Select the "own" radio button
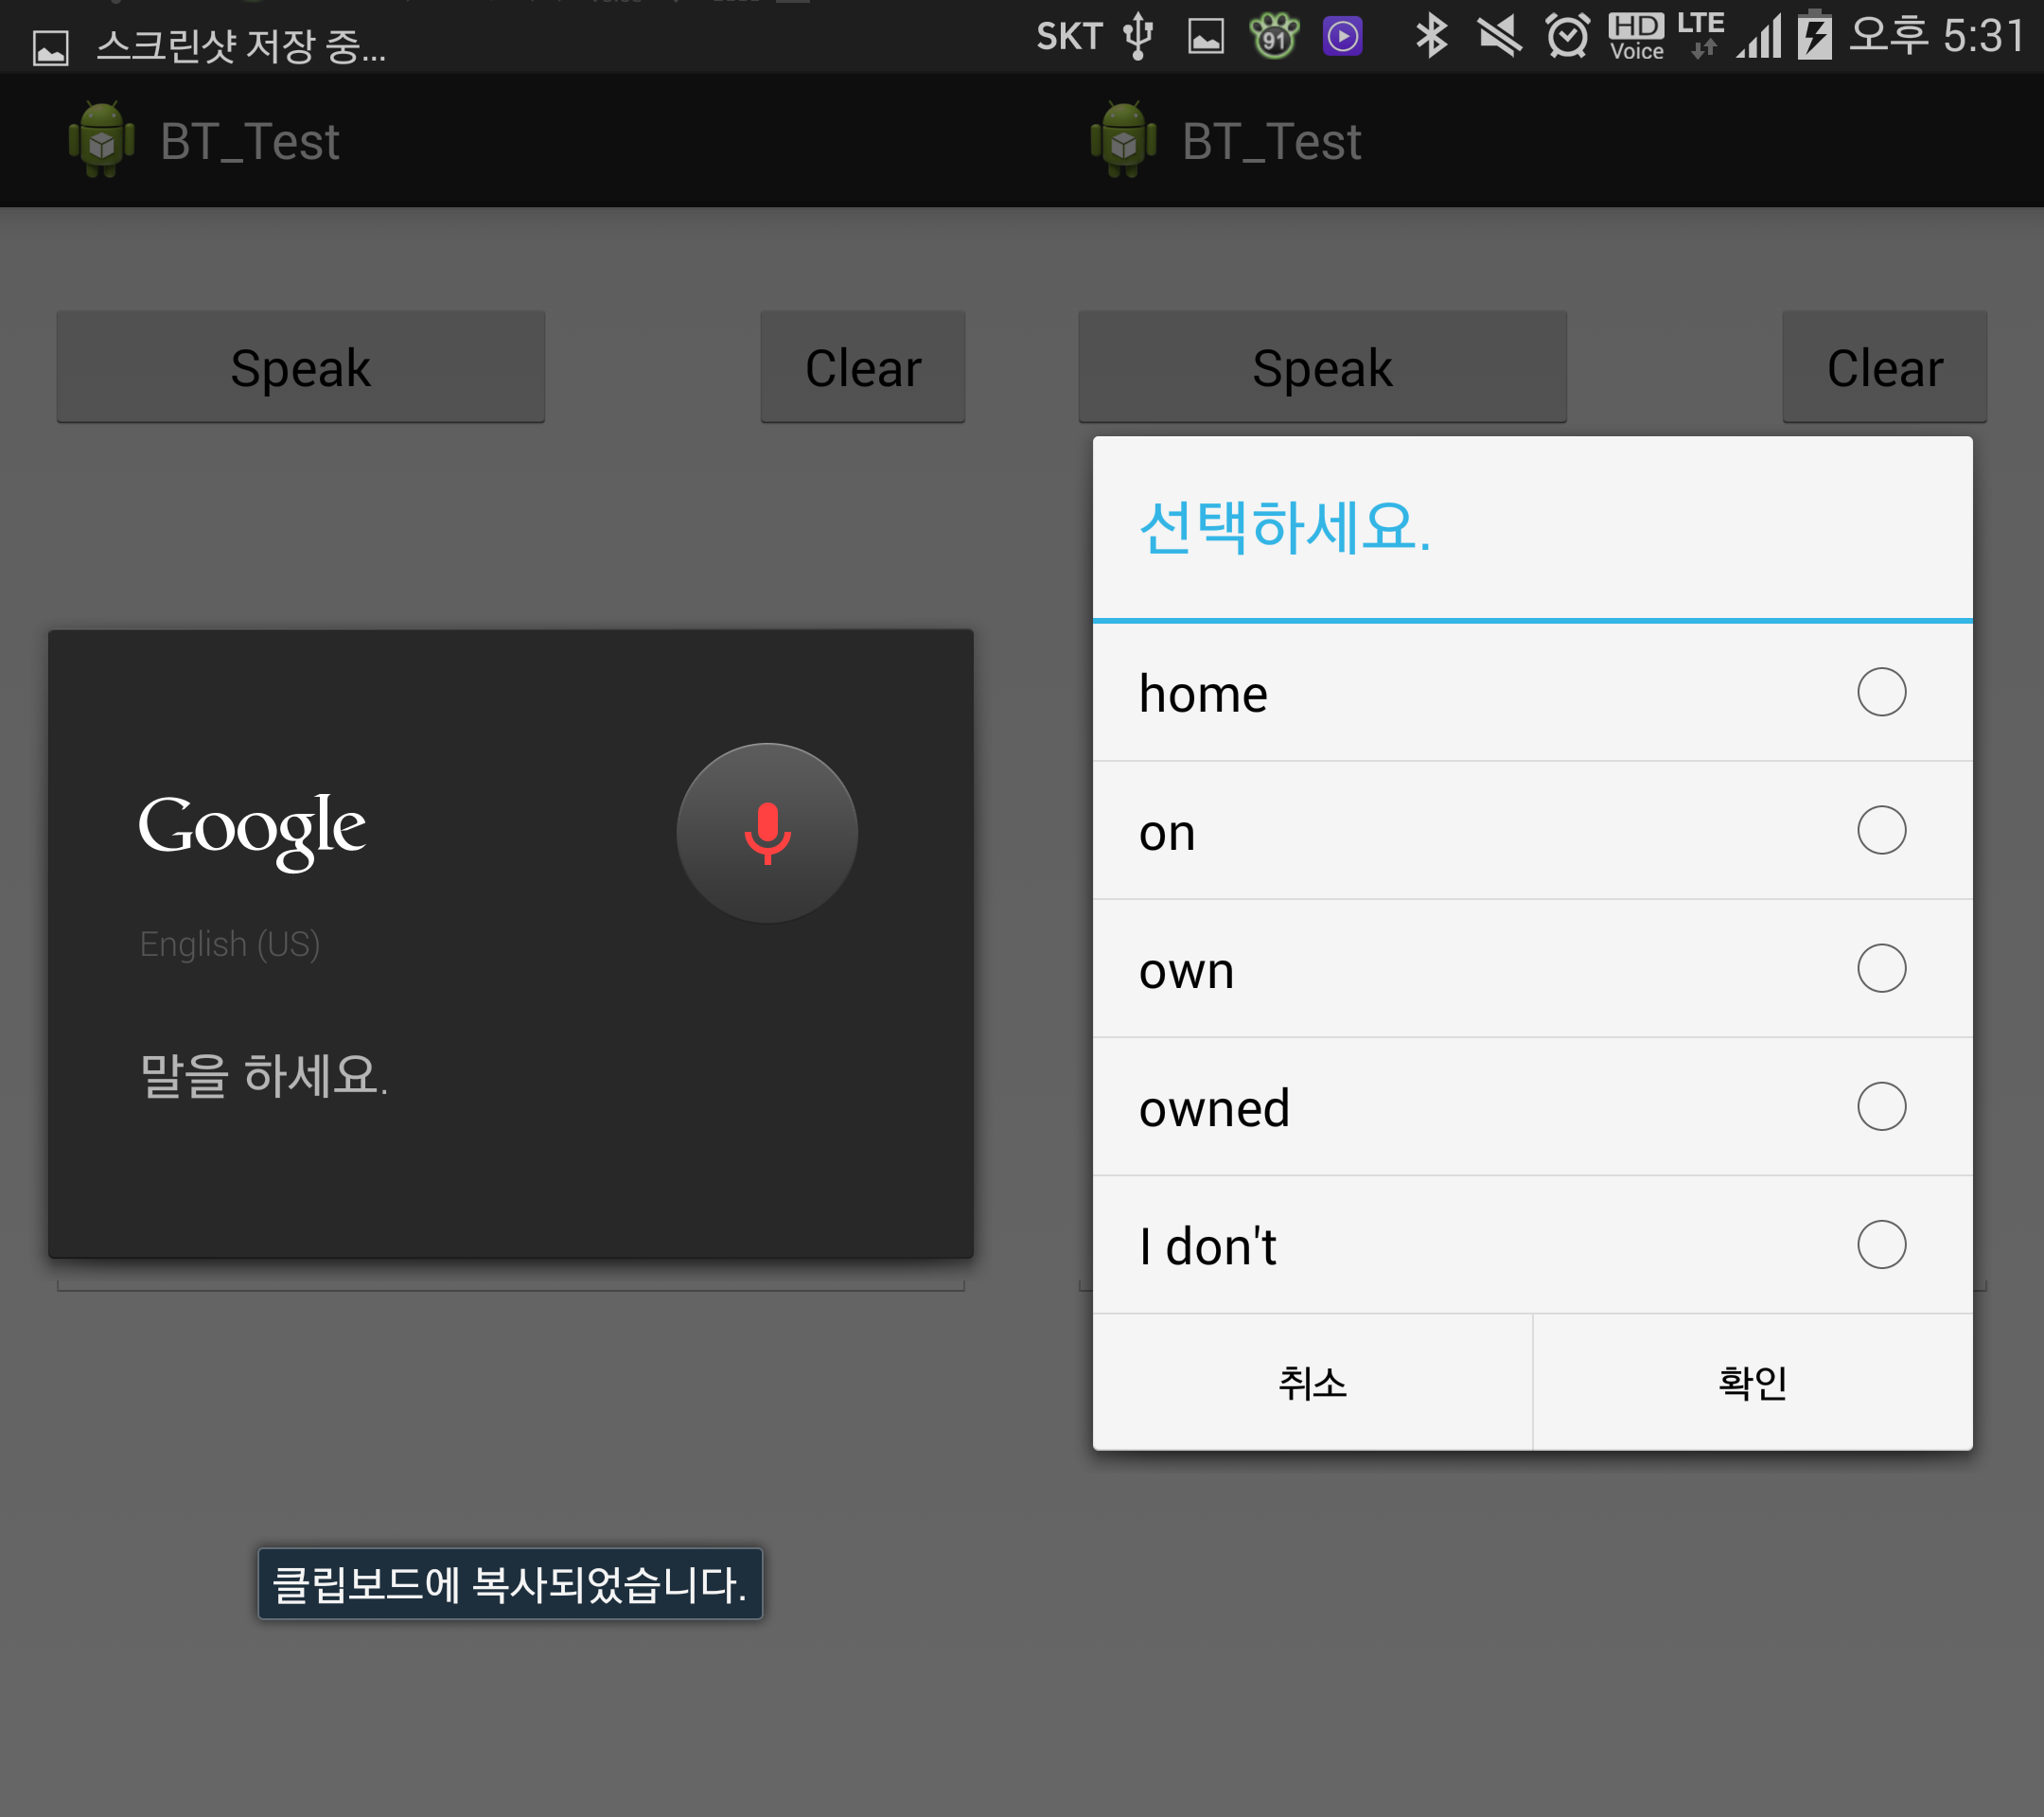This screenshot has height=1817, width=2044. click(1881, 968)
